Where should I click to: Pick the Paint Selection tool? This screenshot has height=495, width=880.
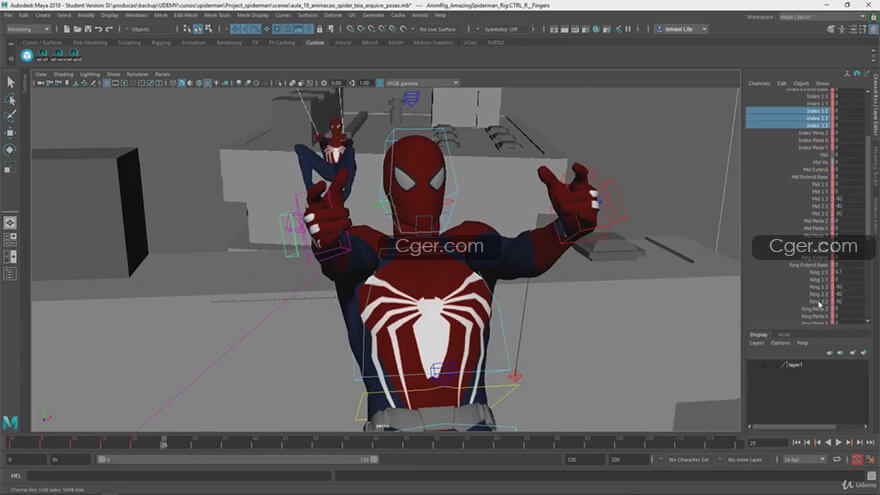(10, 116)
